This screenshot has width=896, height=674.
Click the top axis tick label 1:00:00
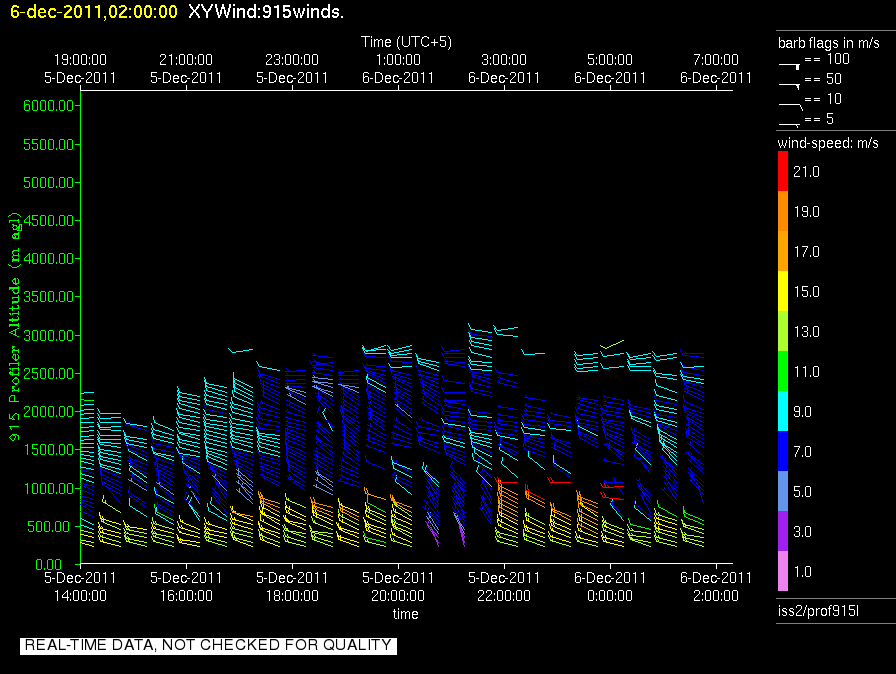[x=398, y=60]
